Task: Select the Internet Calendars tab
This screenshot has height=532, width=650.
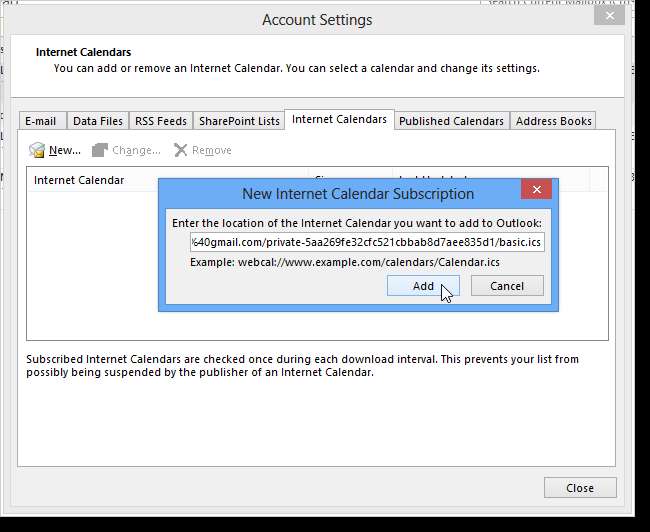Action: (x=339, y=120)
